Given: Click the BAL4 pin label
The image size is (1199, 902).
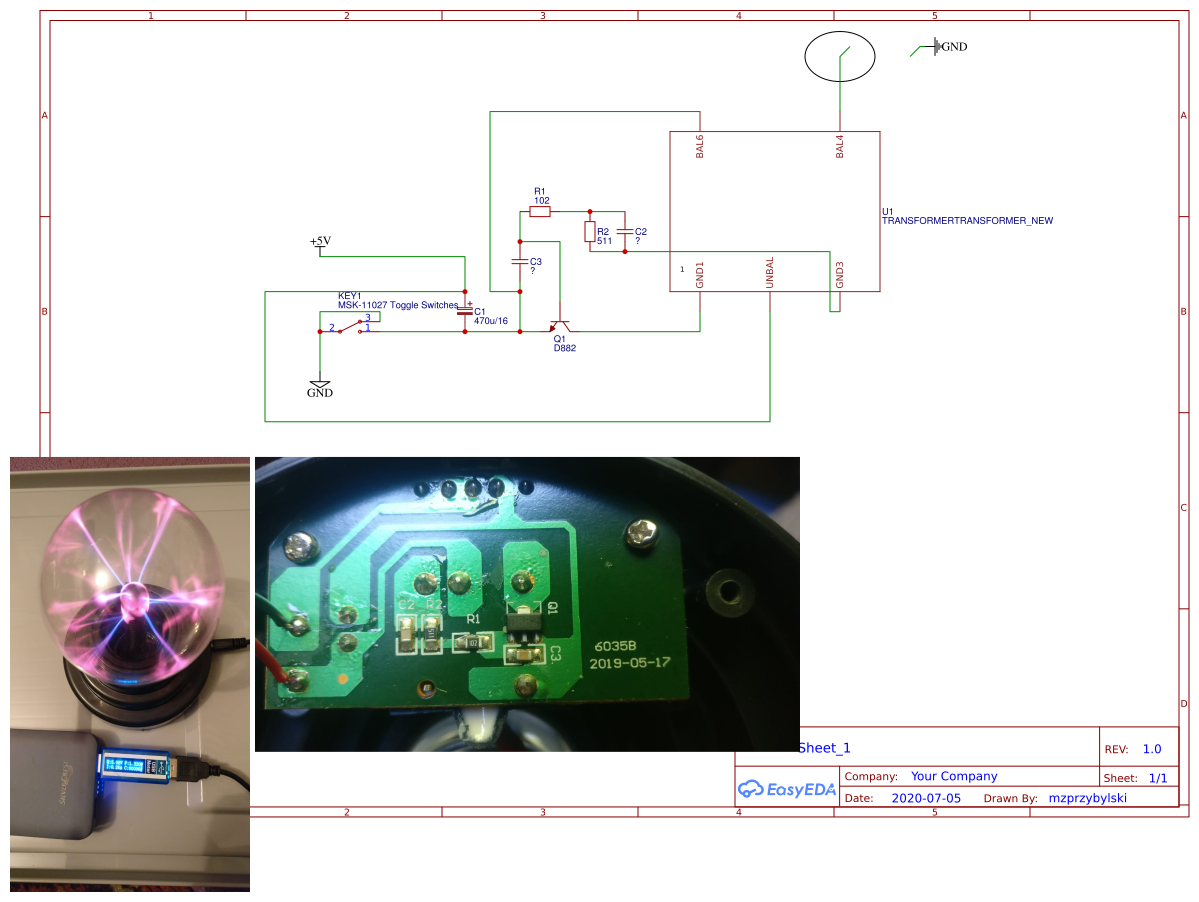Looking at the screenshot, I should (840, 147).
